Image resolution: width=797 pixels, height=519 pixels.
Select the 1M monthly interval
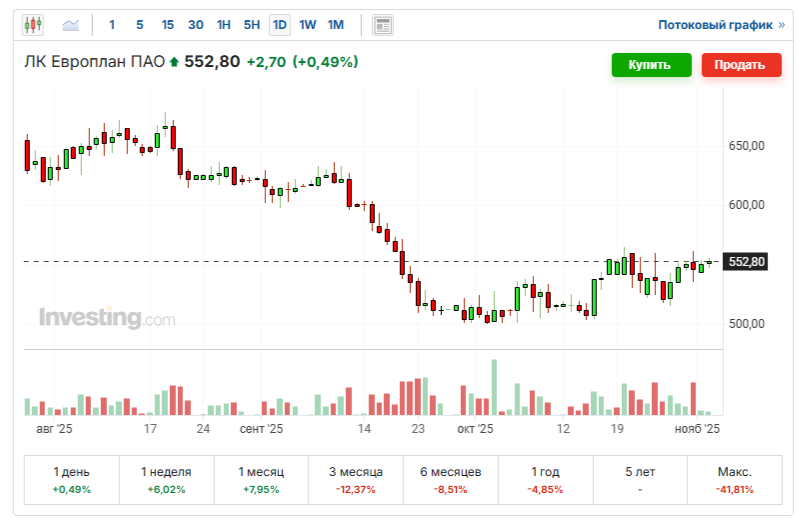[x=336, y=24]
